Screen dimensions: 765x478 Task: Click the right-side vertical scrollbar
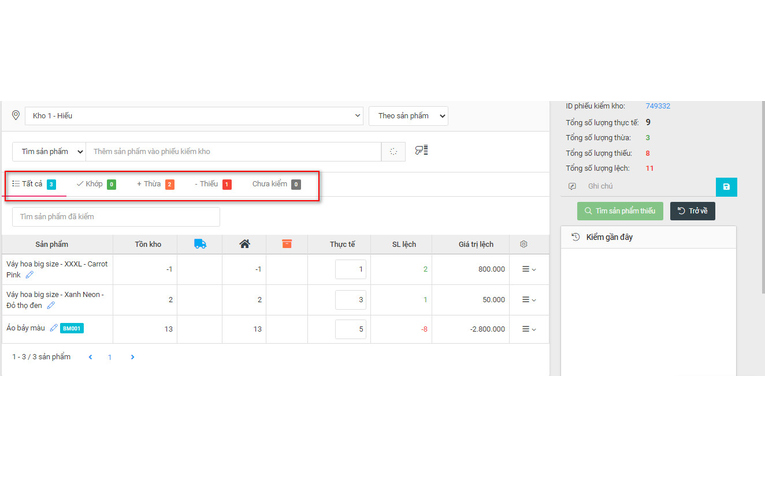[763, 197]
